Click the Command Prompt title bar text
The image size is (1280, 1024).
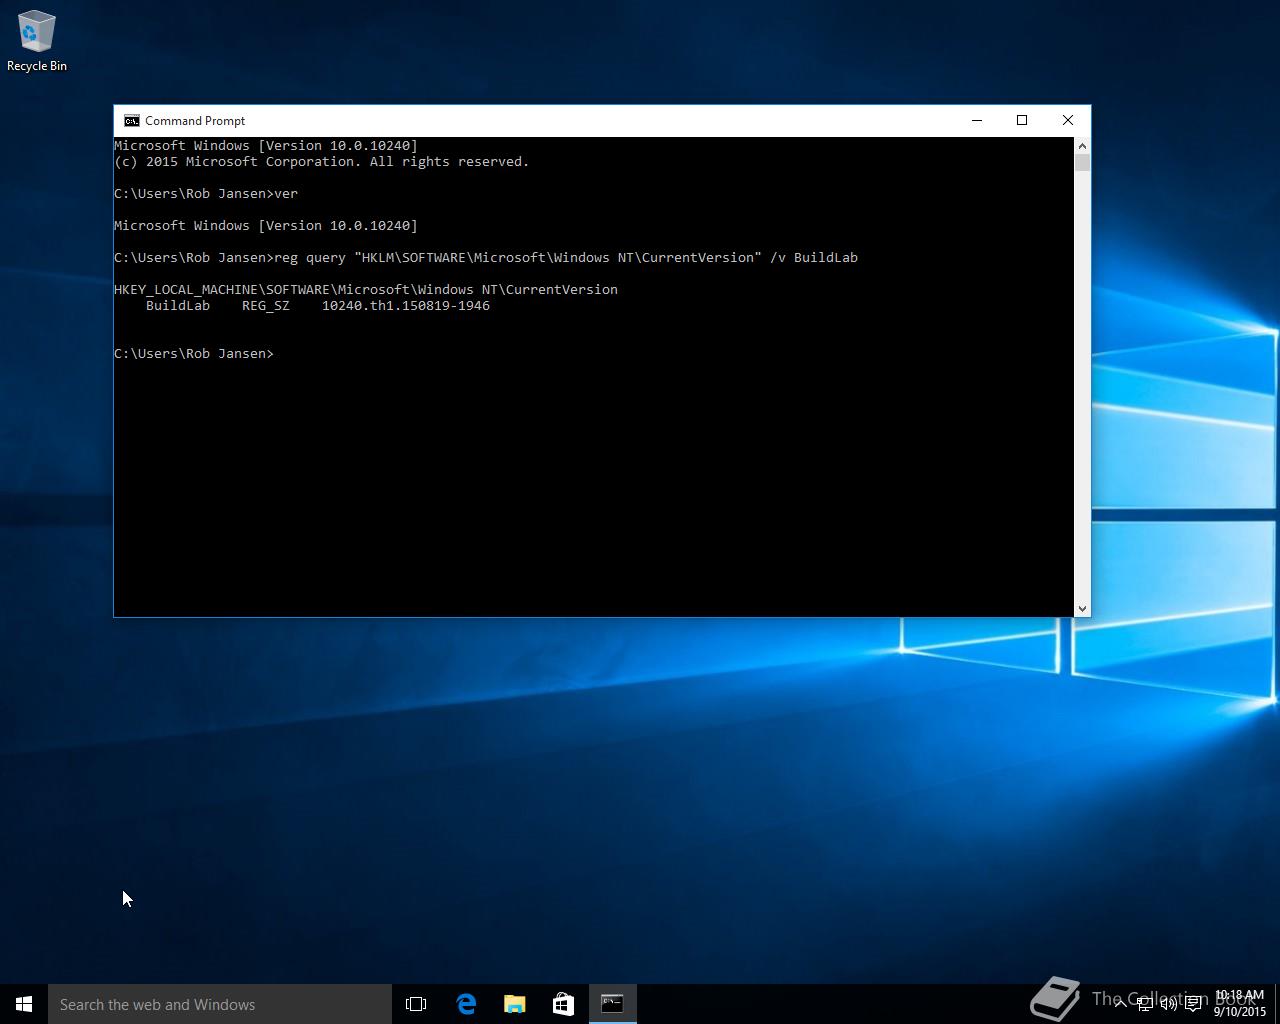195,121
